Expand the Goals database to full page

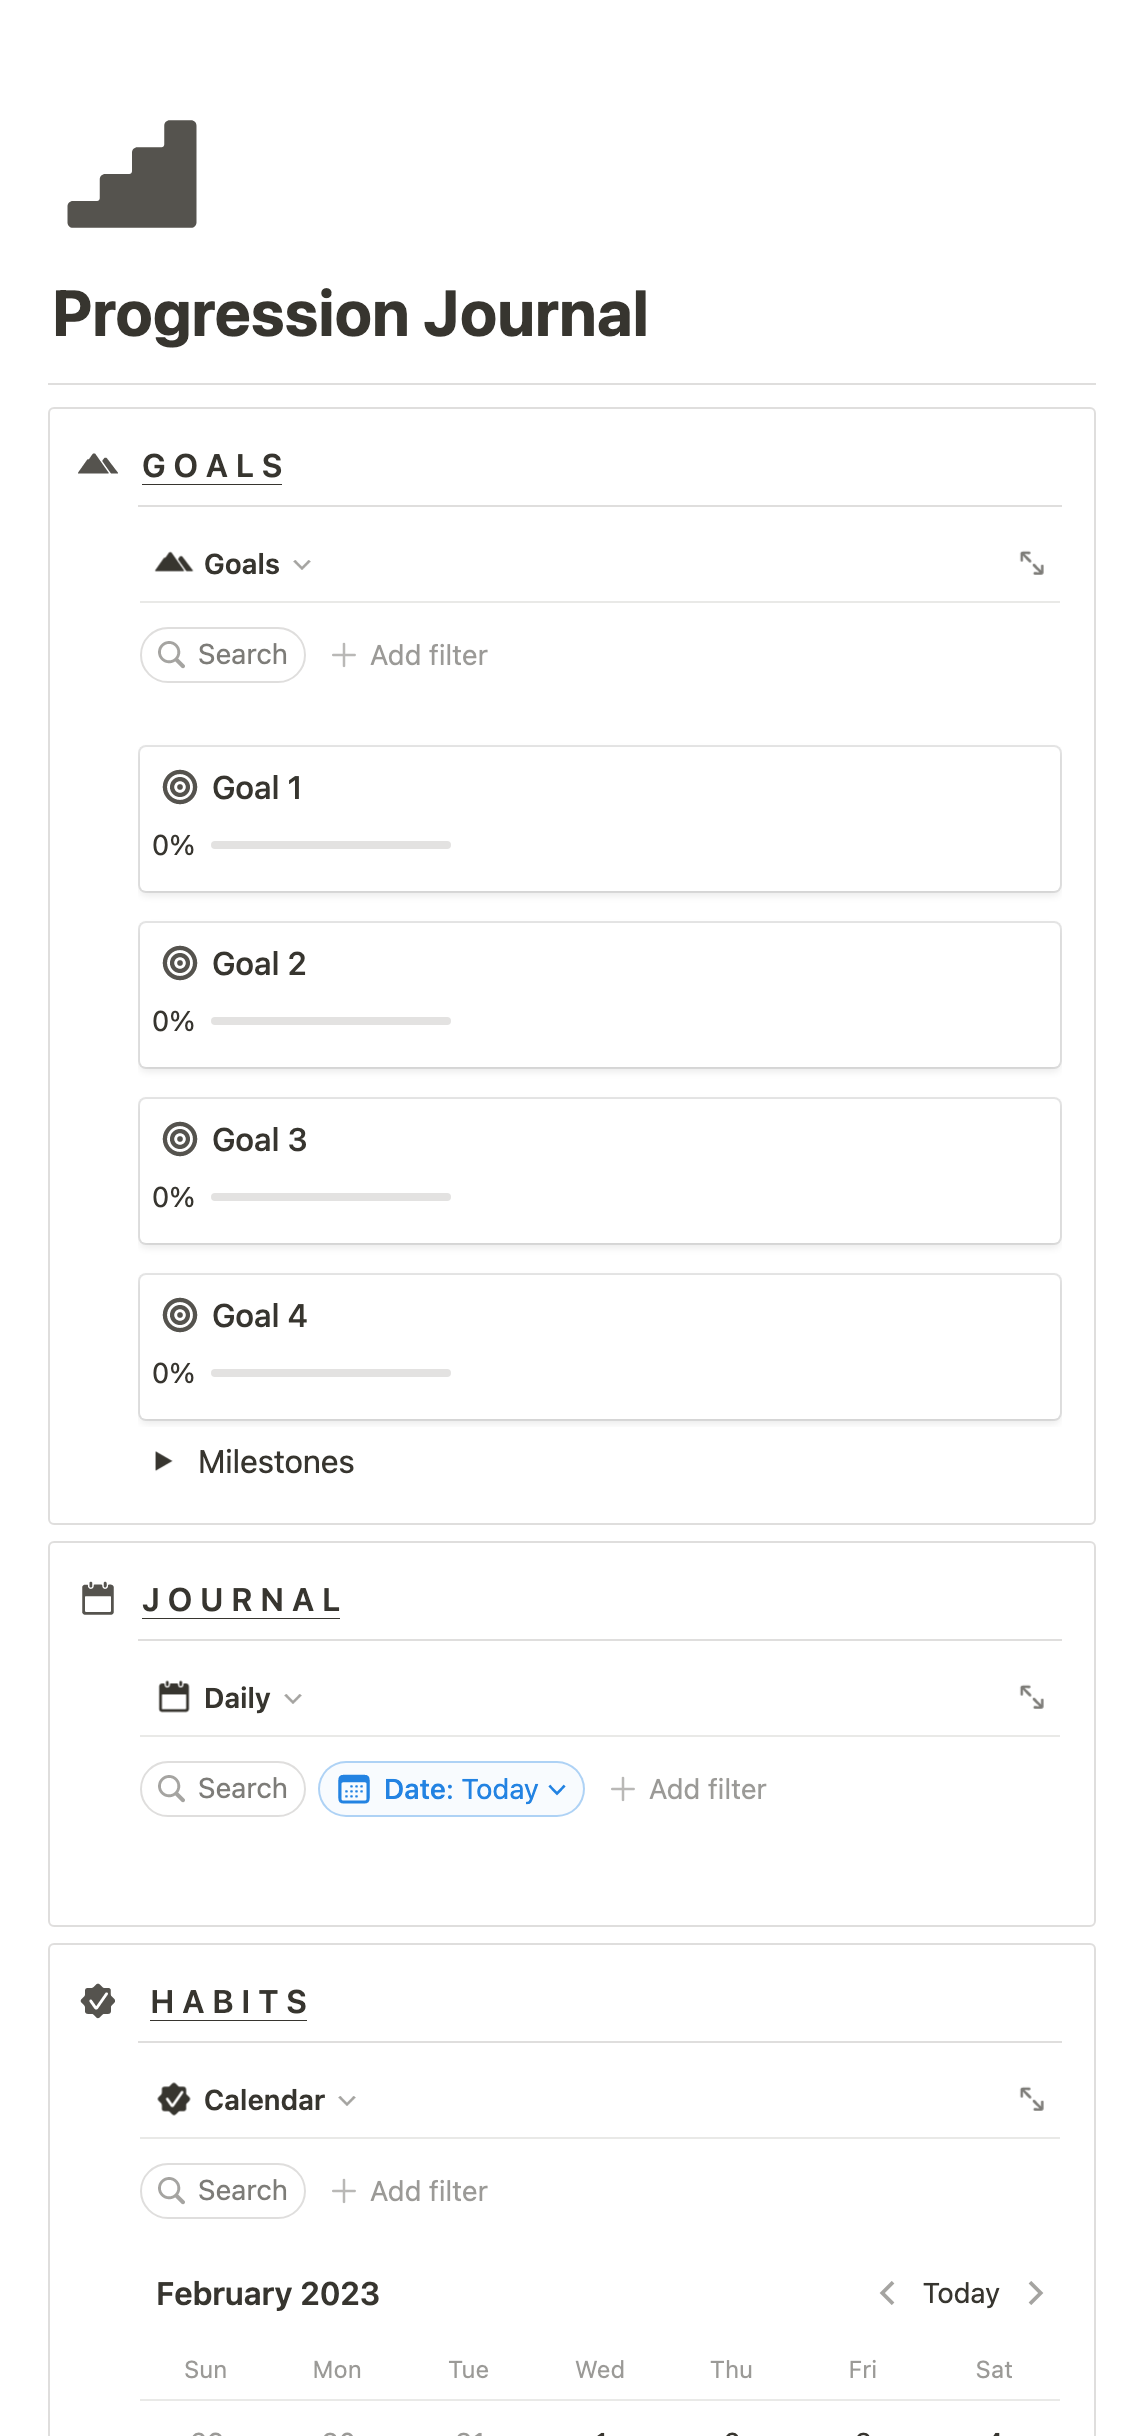1031,564
